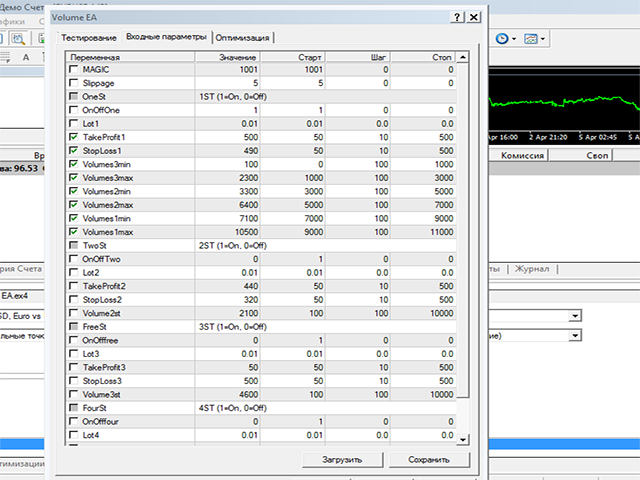Click the chart templates toolbar icon
This screenshot has height=480, width=640.
[x=532, y=38]
